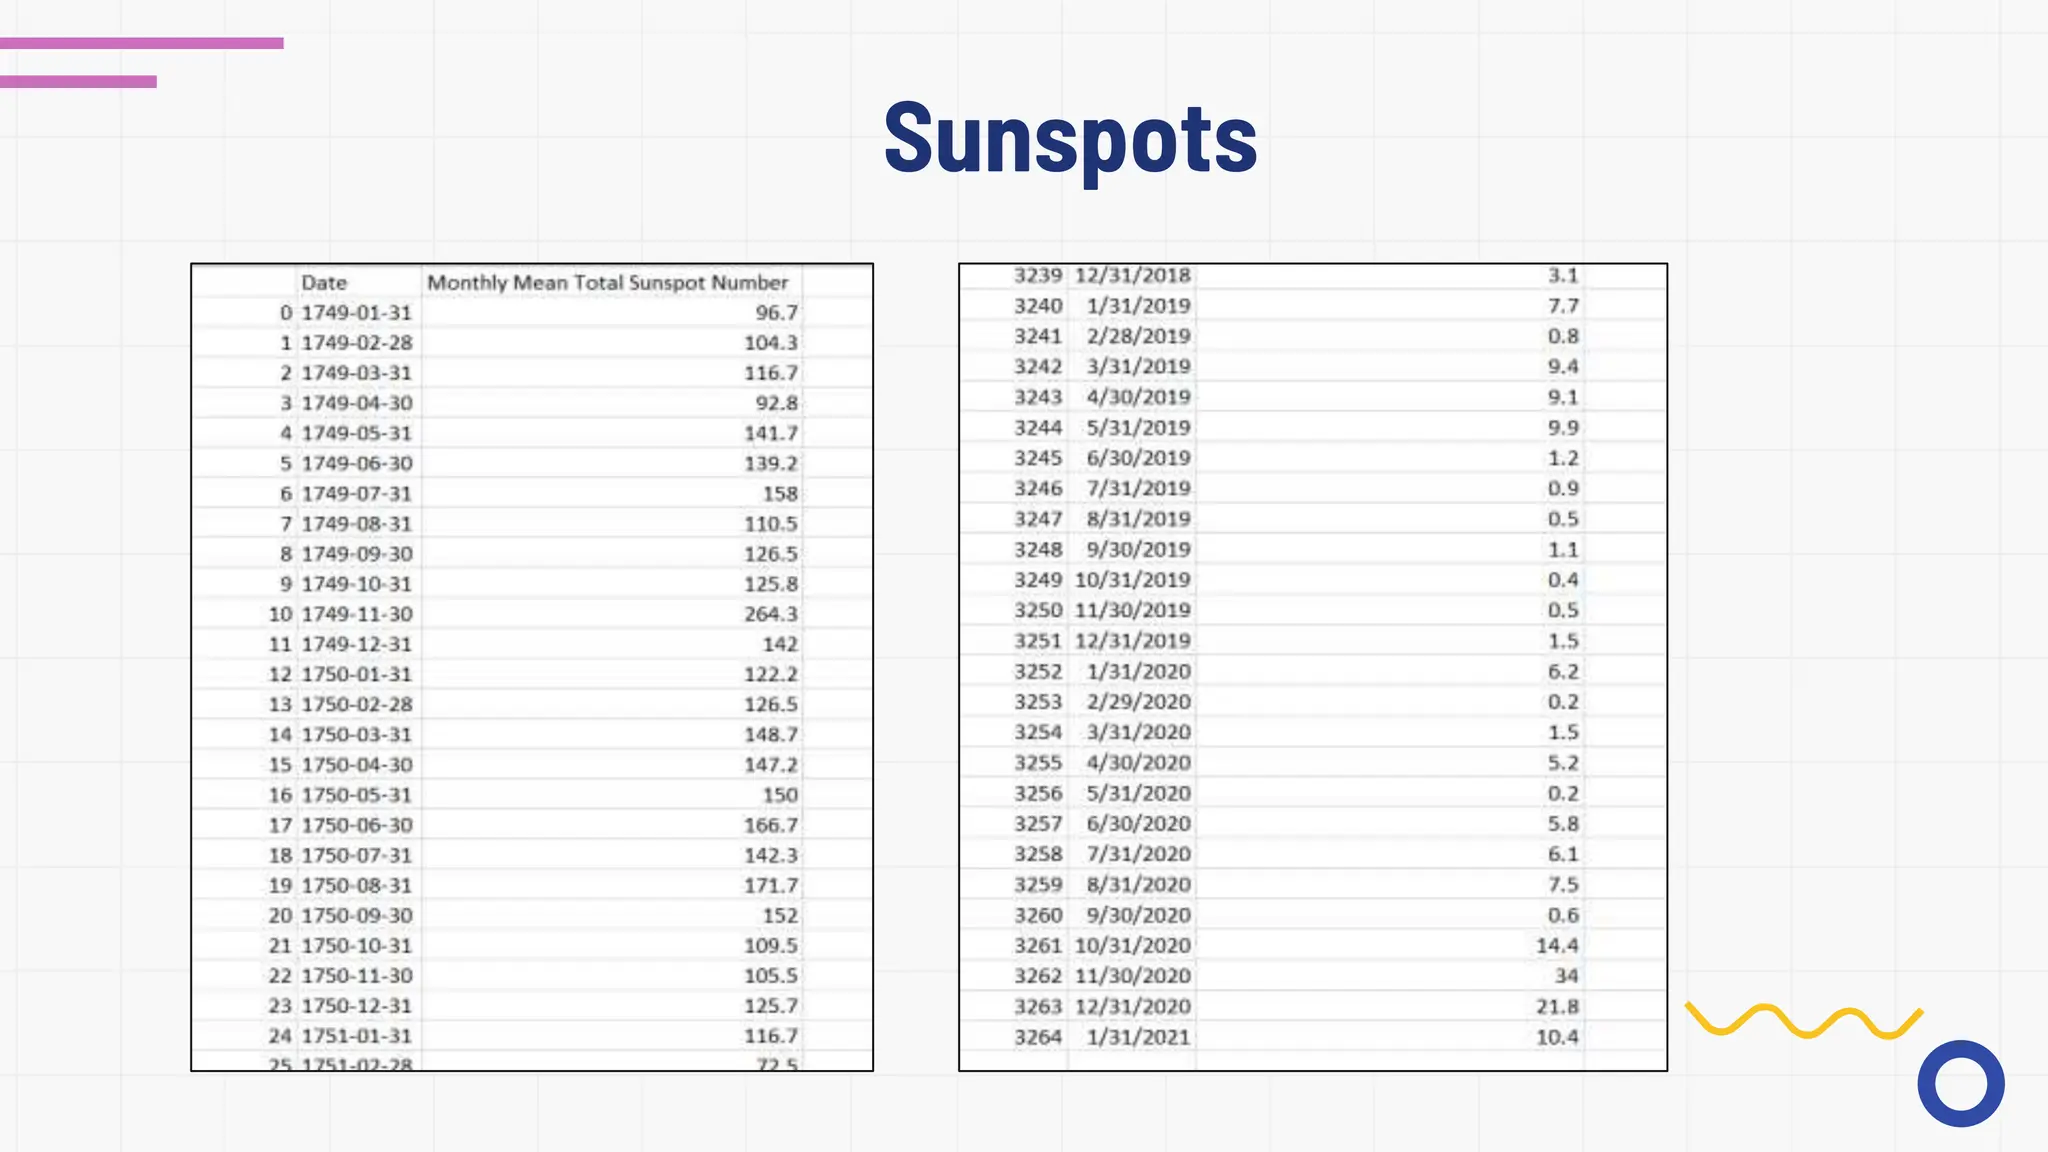
Task: Select the value 7.5
Action: (x=1563, y=885)
